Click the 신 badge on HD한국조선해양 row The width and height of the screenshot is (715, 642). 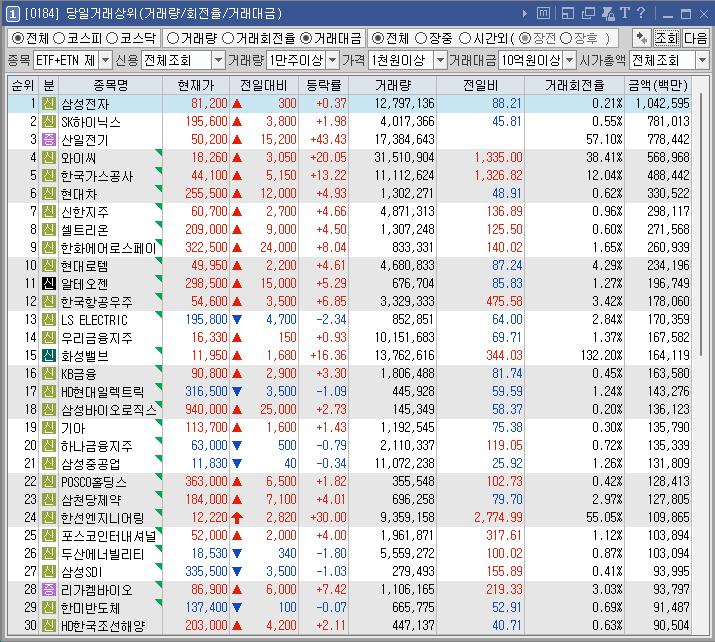49,626
